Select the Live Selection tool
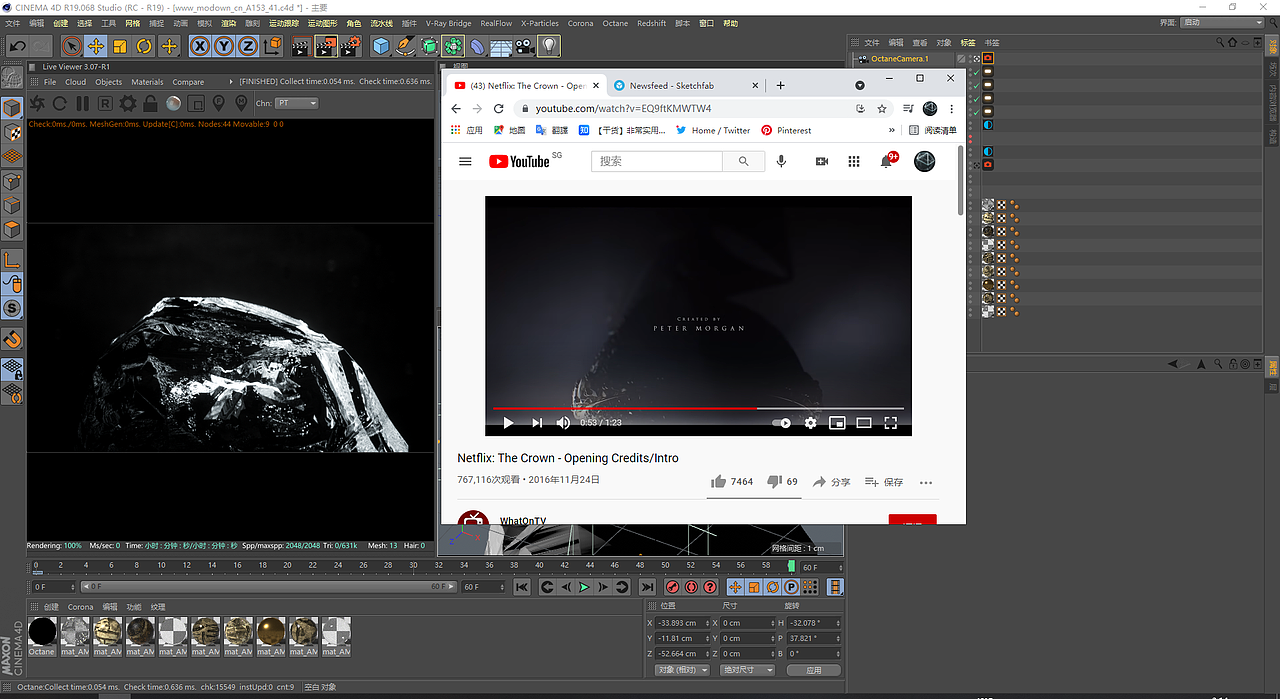 [x=71, y=46]
